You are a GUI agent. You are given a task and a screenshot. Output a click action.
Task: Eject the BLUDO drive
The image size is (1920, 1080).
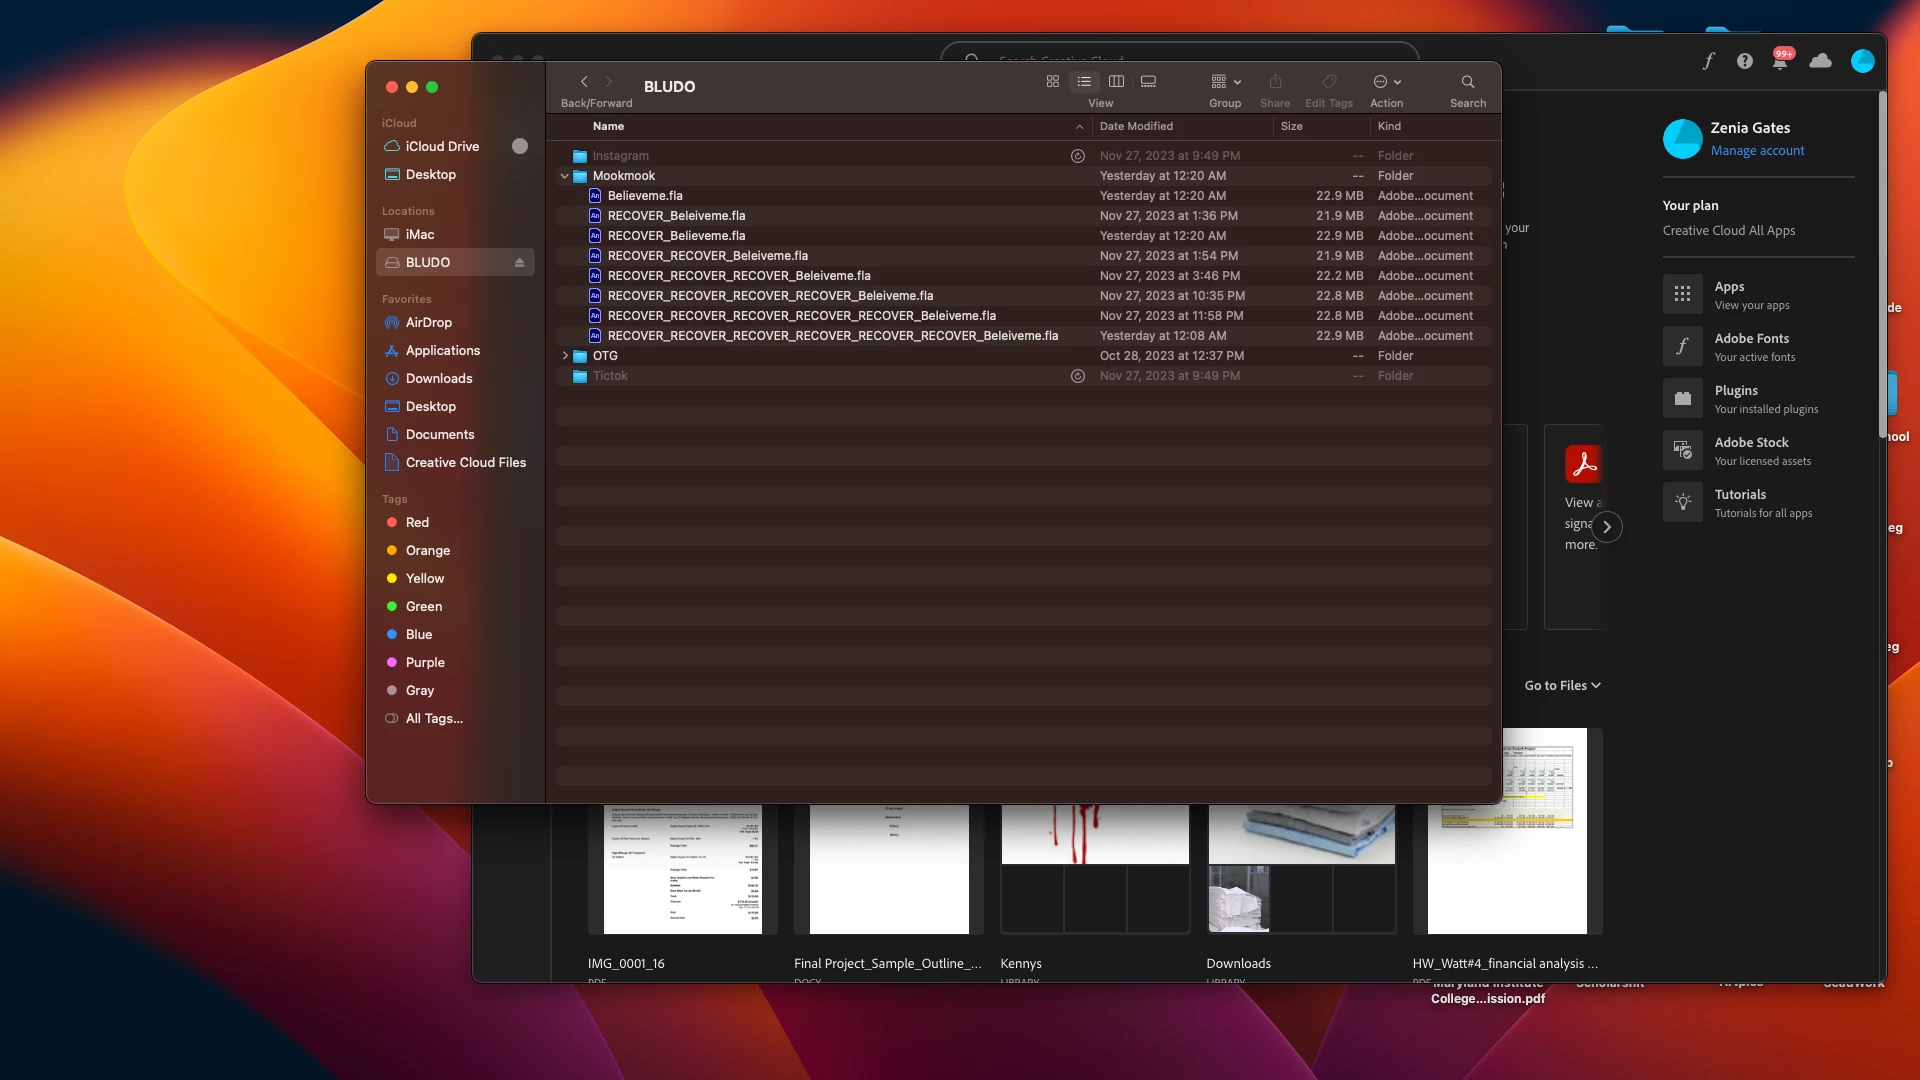click(519, 263)
